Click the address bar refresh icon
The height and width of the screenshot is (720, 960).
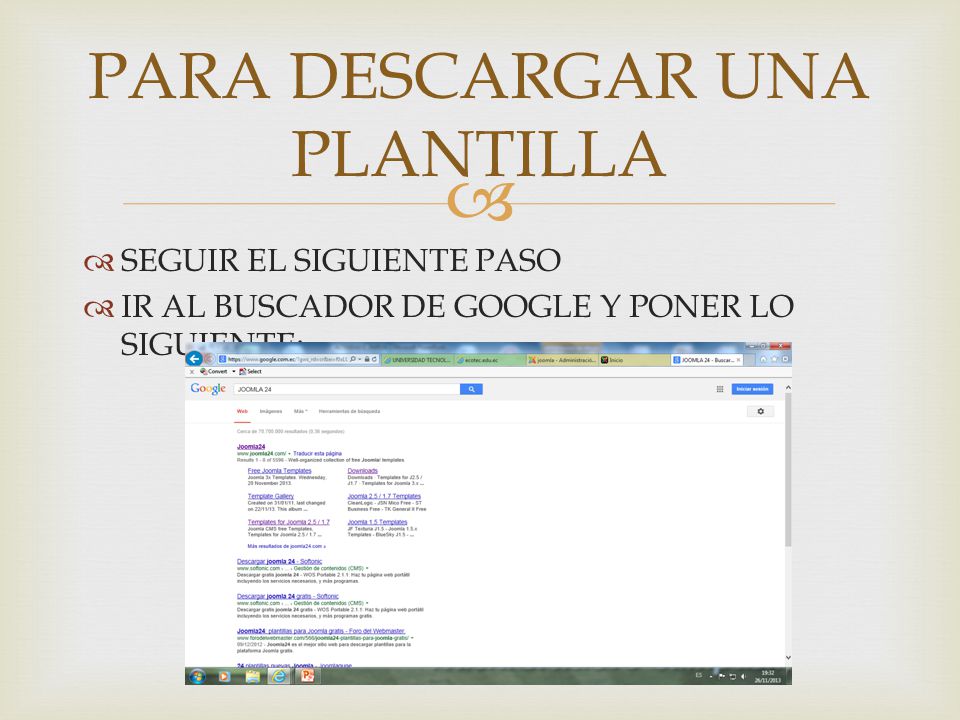[374, 359]
